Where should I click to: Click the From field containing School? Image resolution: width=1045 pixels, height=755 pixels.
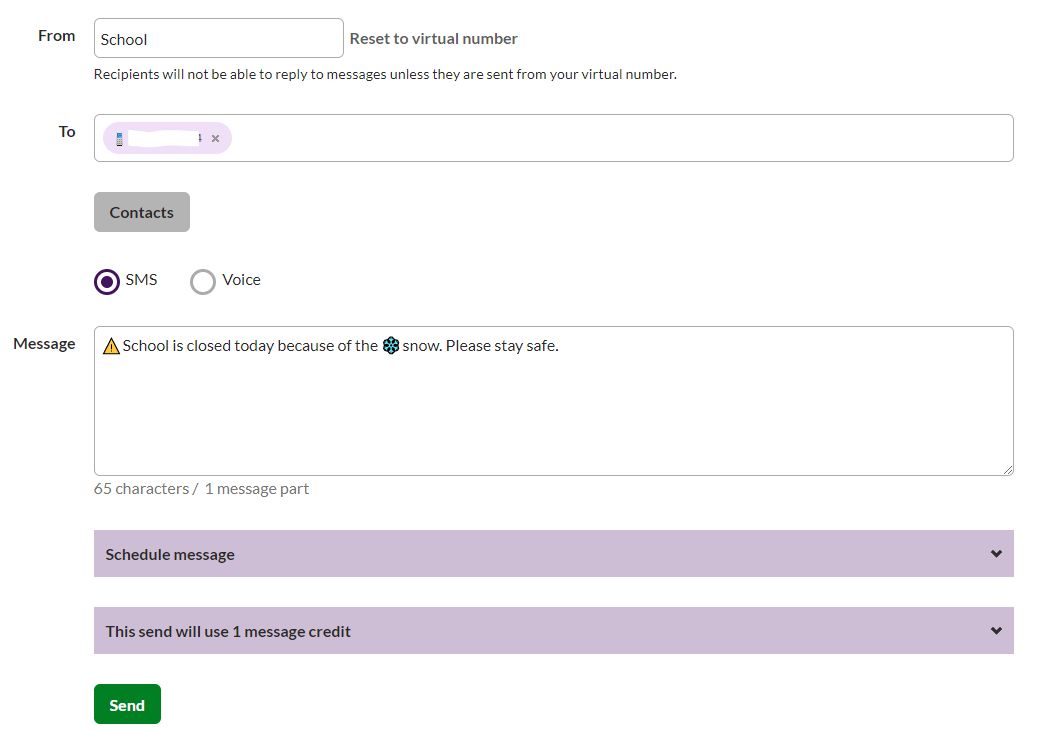[218, 39]
